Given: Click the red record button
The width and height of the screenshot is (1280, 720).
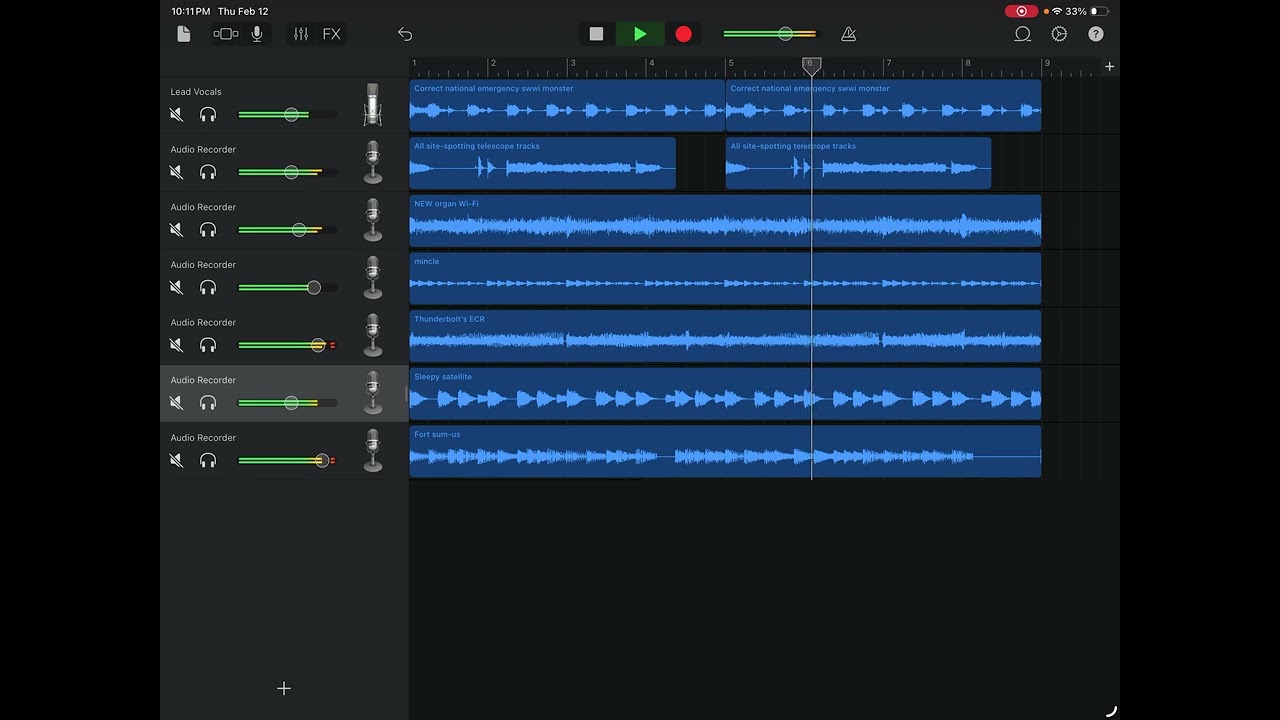Looking at the screenshot, I should pyautogui.click(x=683, y=34).
